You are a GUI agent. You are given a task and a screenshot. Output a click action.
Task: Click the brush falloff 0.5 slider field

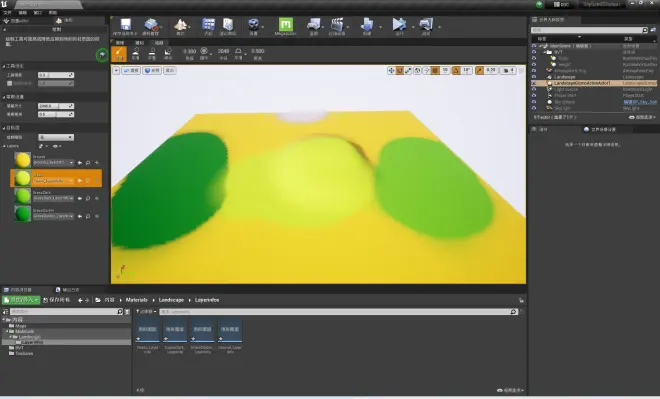[x=56, y=114]
